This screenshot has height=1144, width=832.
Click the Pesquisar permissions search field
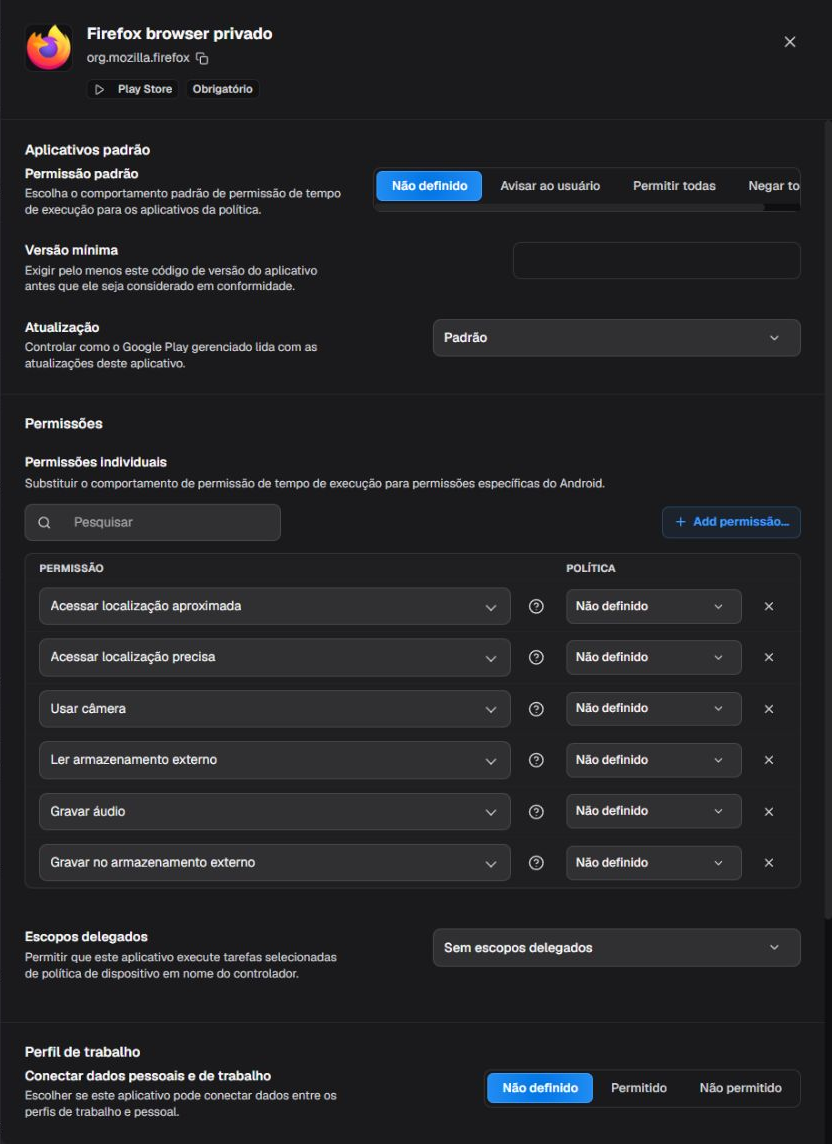click(153, 522)
